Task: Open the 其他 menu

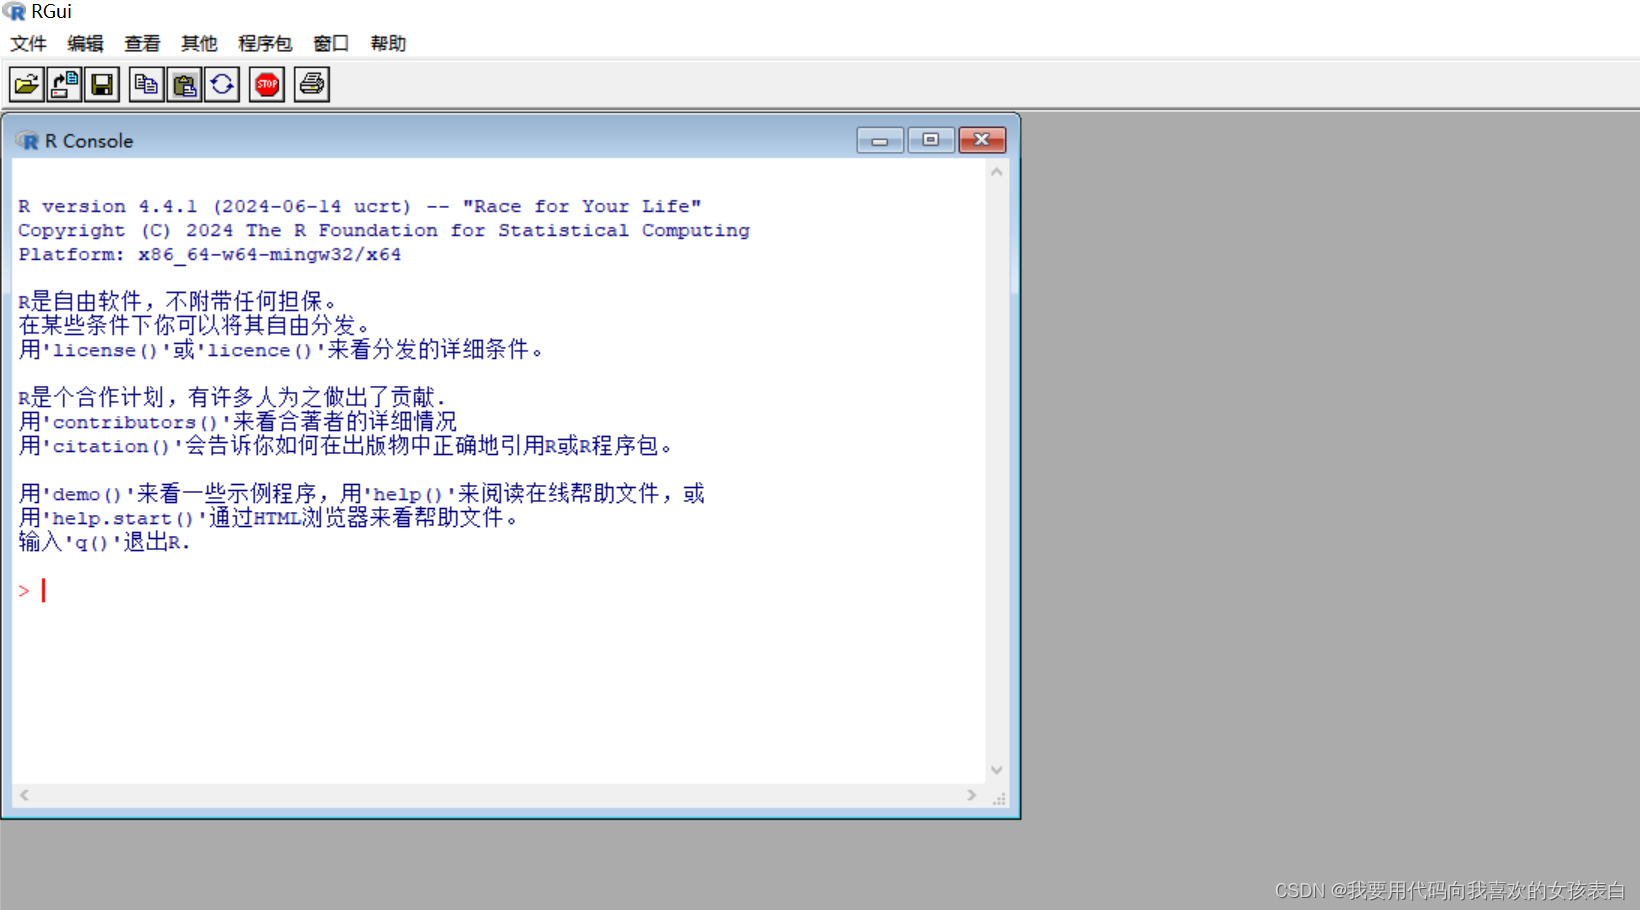Action: (199, 43)
